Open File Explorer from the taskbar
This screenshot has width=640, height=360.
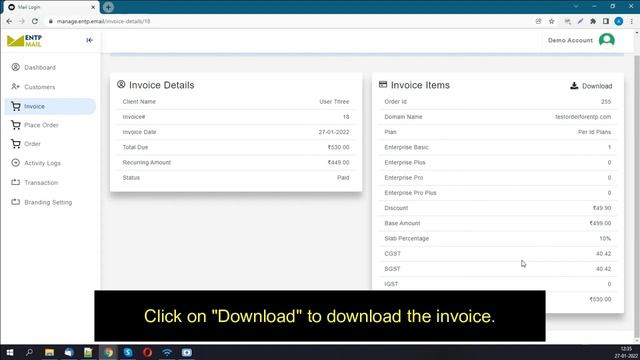coord(49,352)
